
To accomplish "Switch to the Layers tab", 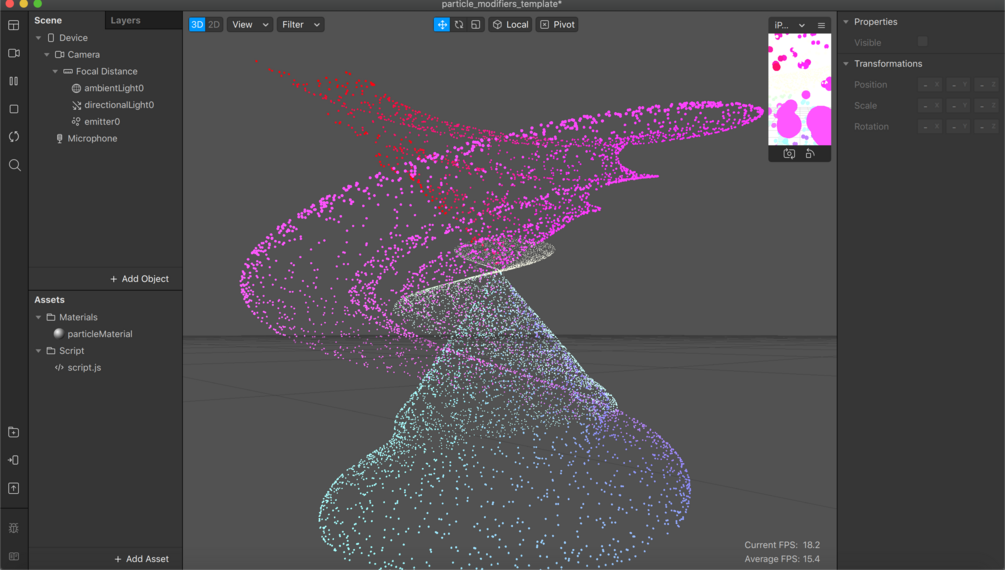I will [126, 21].
